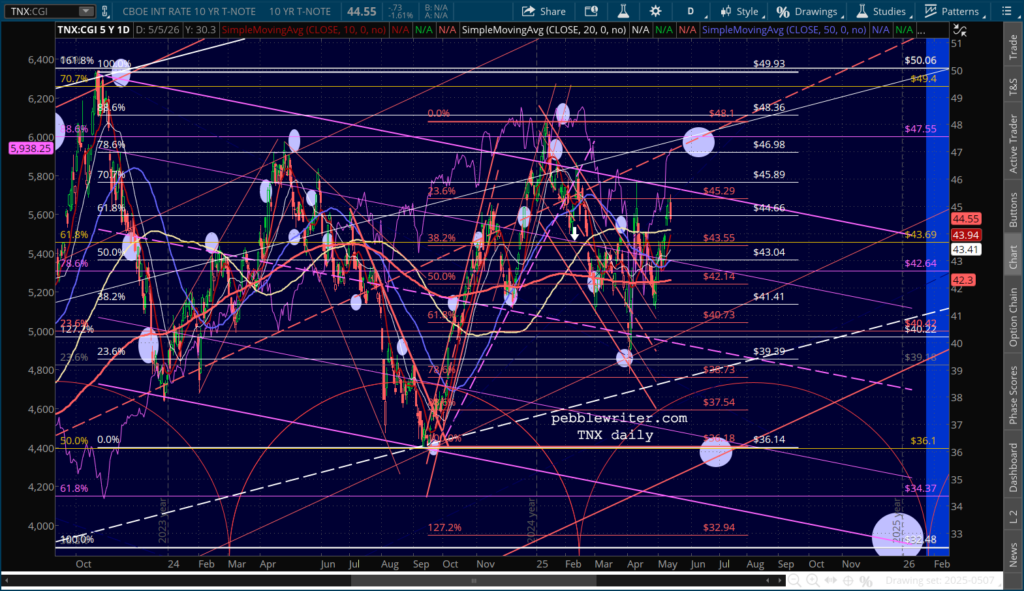Click the flask test tube icon

tap(623, 11)
